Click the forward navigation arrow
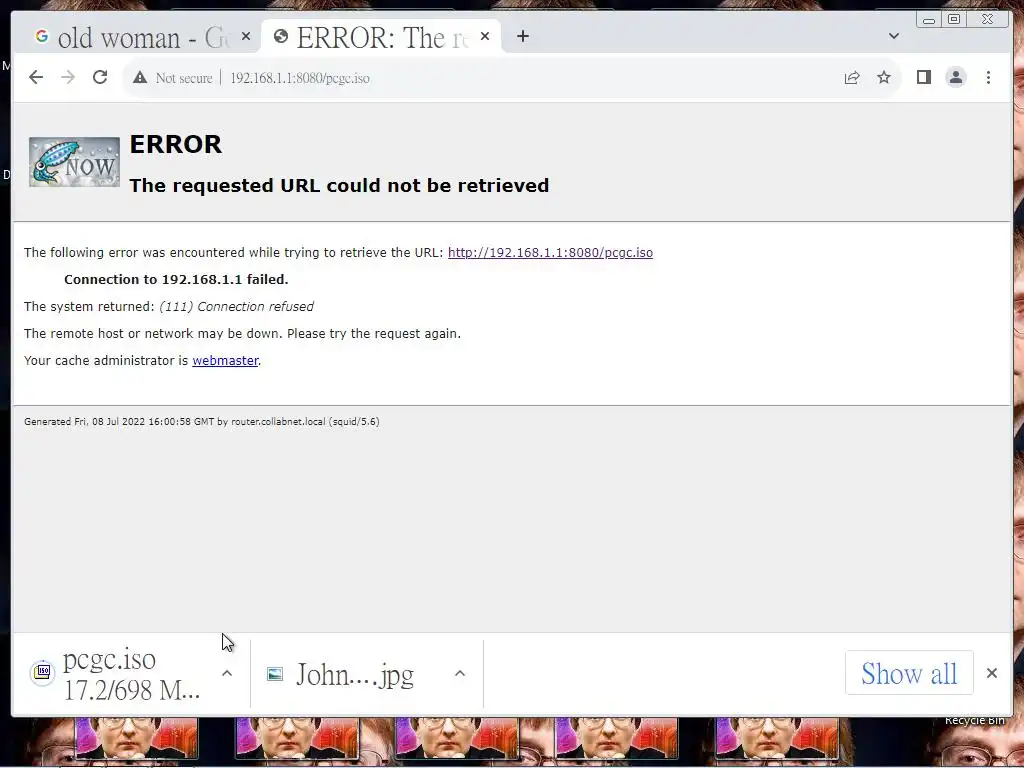 coord(68,78)
